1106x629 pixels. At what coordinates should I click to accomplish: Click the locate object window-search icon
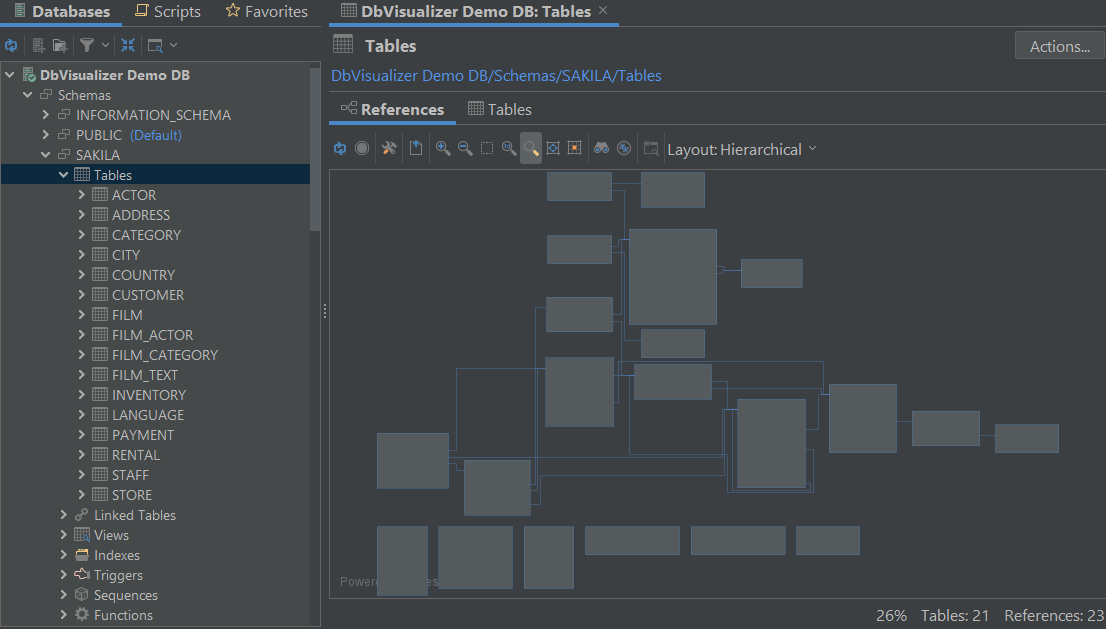[155, 46]
